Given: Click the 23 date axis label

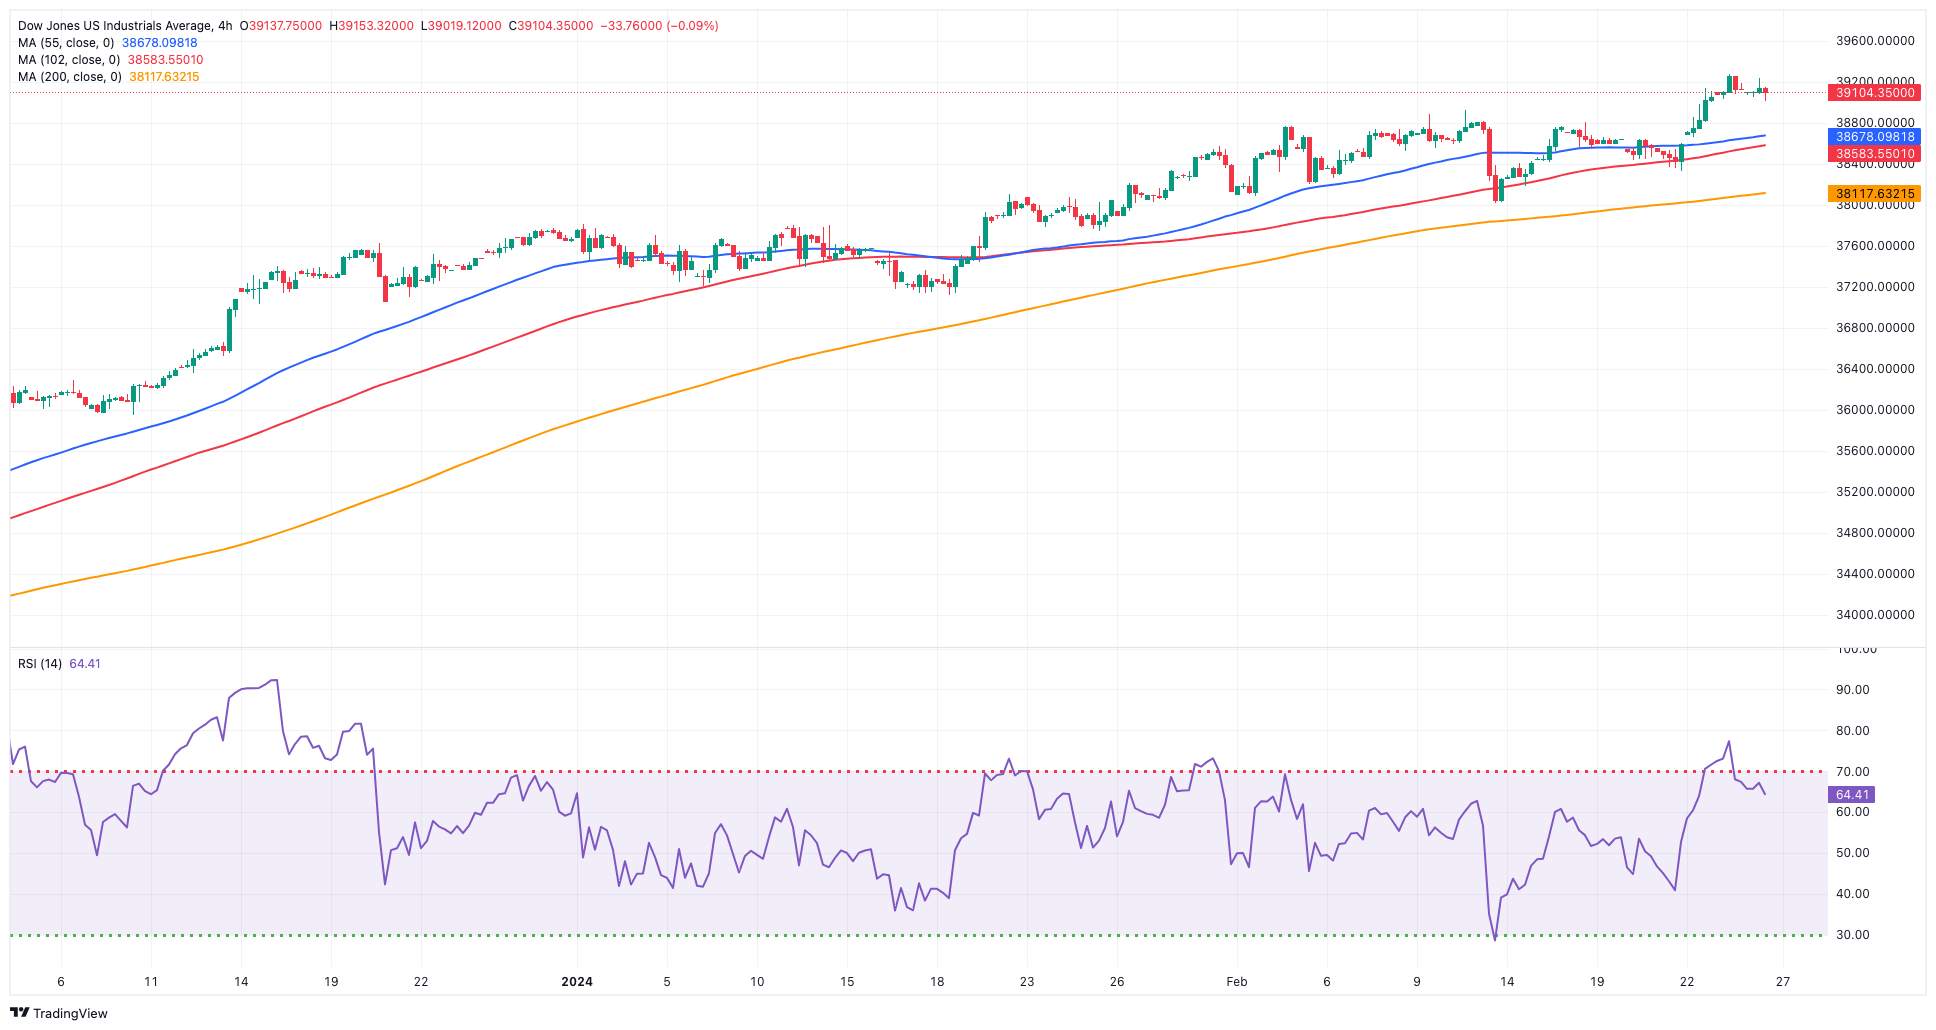Looking at the screenshot, I should tap(1027, 982).
